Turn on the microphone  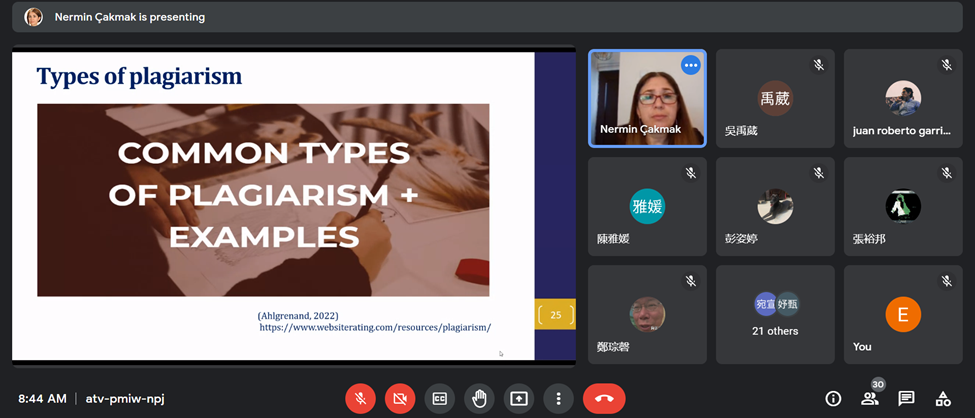pos(360,398)
